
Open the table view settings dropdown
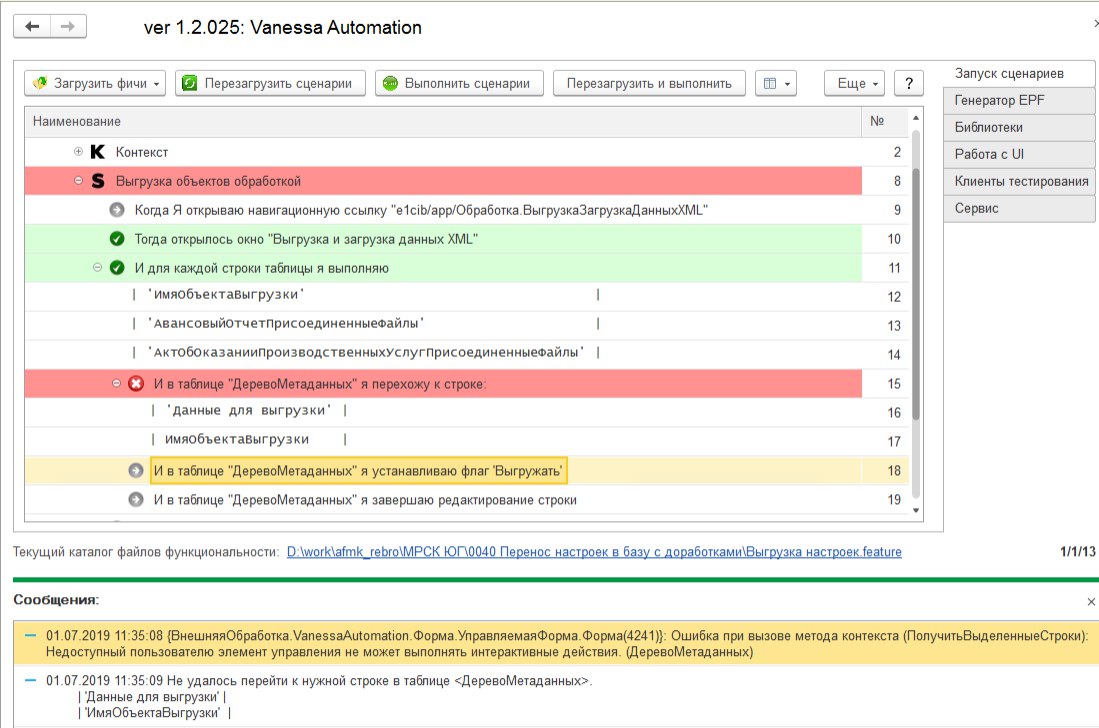pyautogui.click(x=776, y=83)
